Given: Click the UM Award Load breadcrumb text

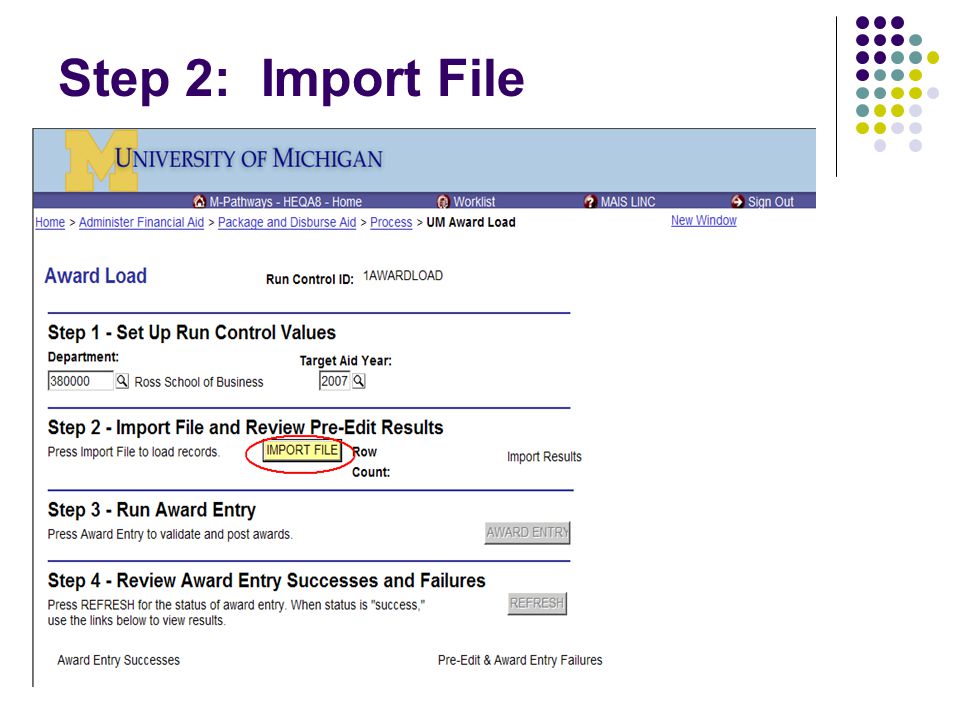Looking at the screenshot, I should 471,222.
